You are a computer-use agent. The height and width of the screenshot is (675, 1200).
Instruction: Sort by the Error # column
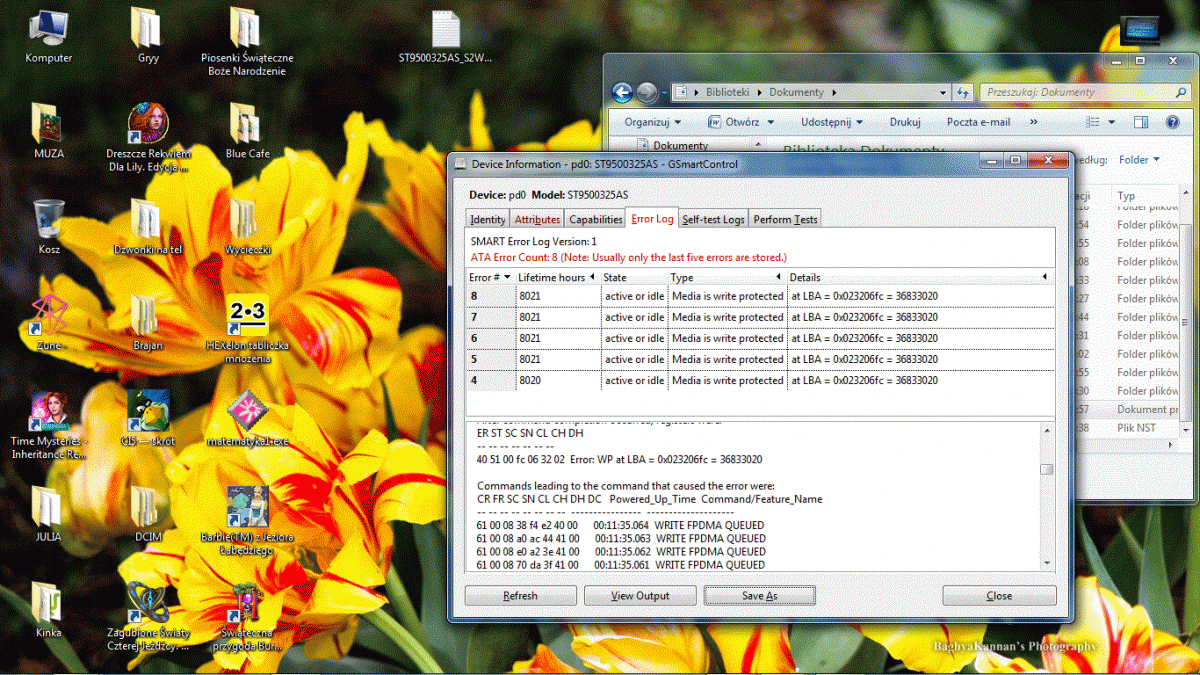pos(491,276)
